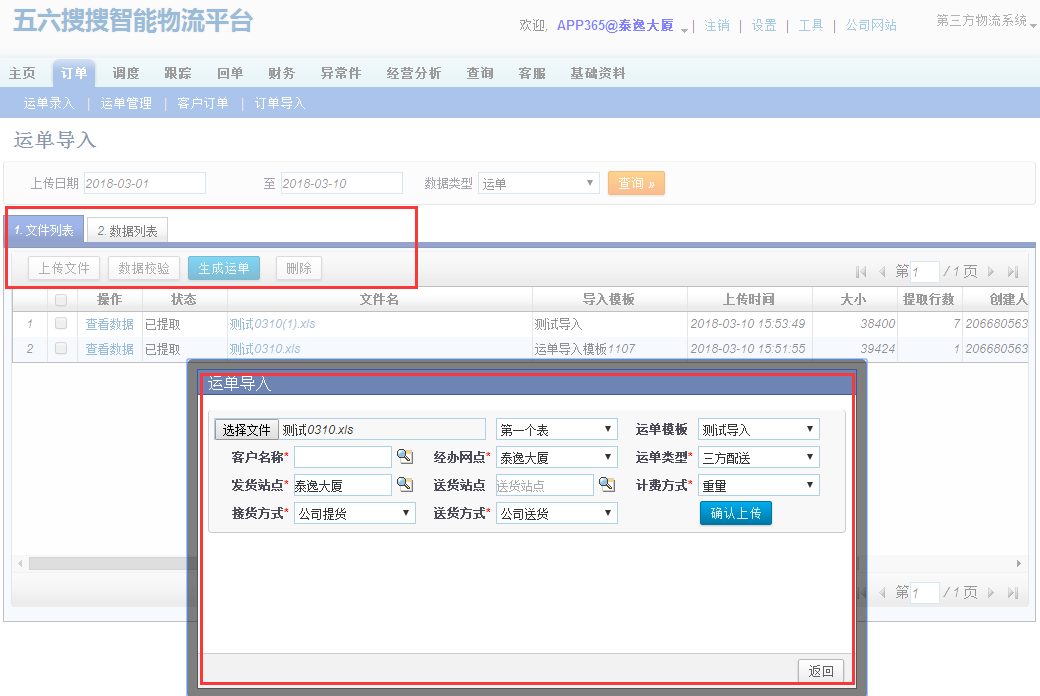Viewport: 1040px width, 696px height.
Task: Go to previous page in top pager
Action: pos(882,272)
